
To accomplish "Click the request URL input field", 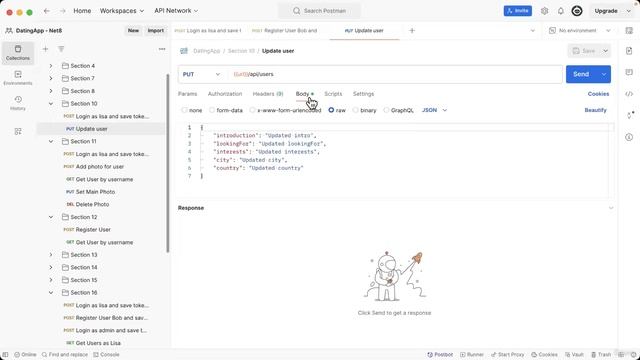I will coord(395,74).
